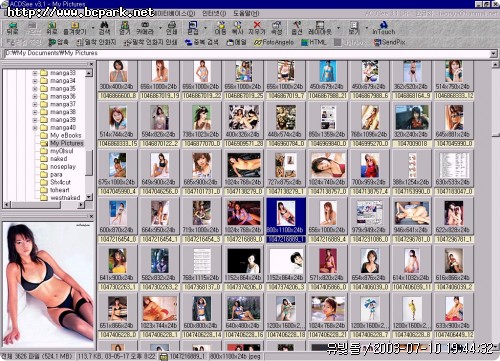Open the path bar dropdown arrow
The image size is (500, 361).
point(493,53)
